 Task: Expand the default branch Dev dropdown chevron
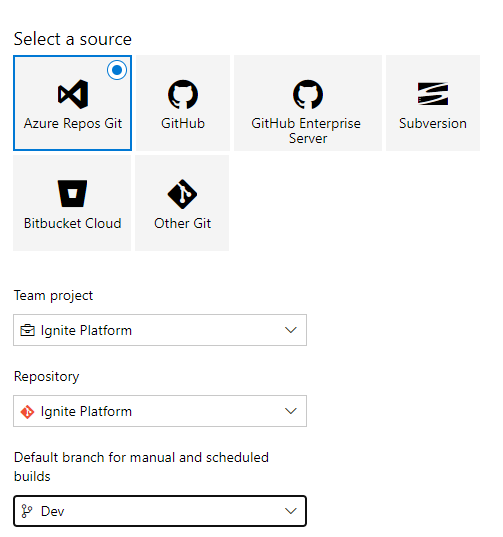pyautogui.click(x=291, y=511)
